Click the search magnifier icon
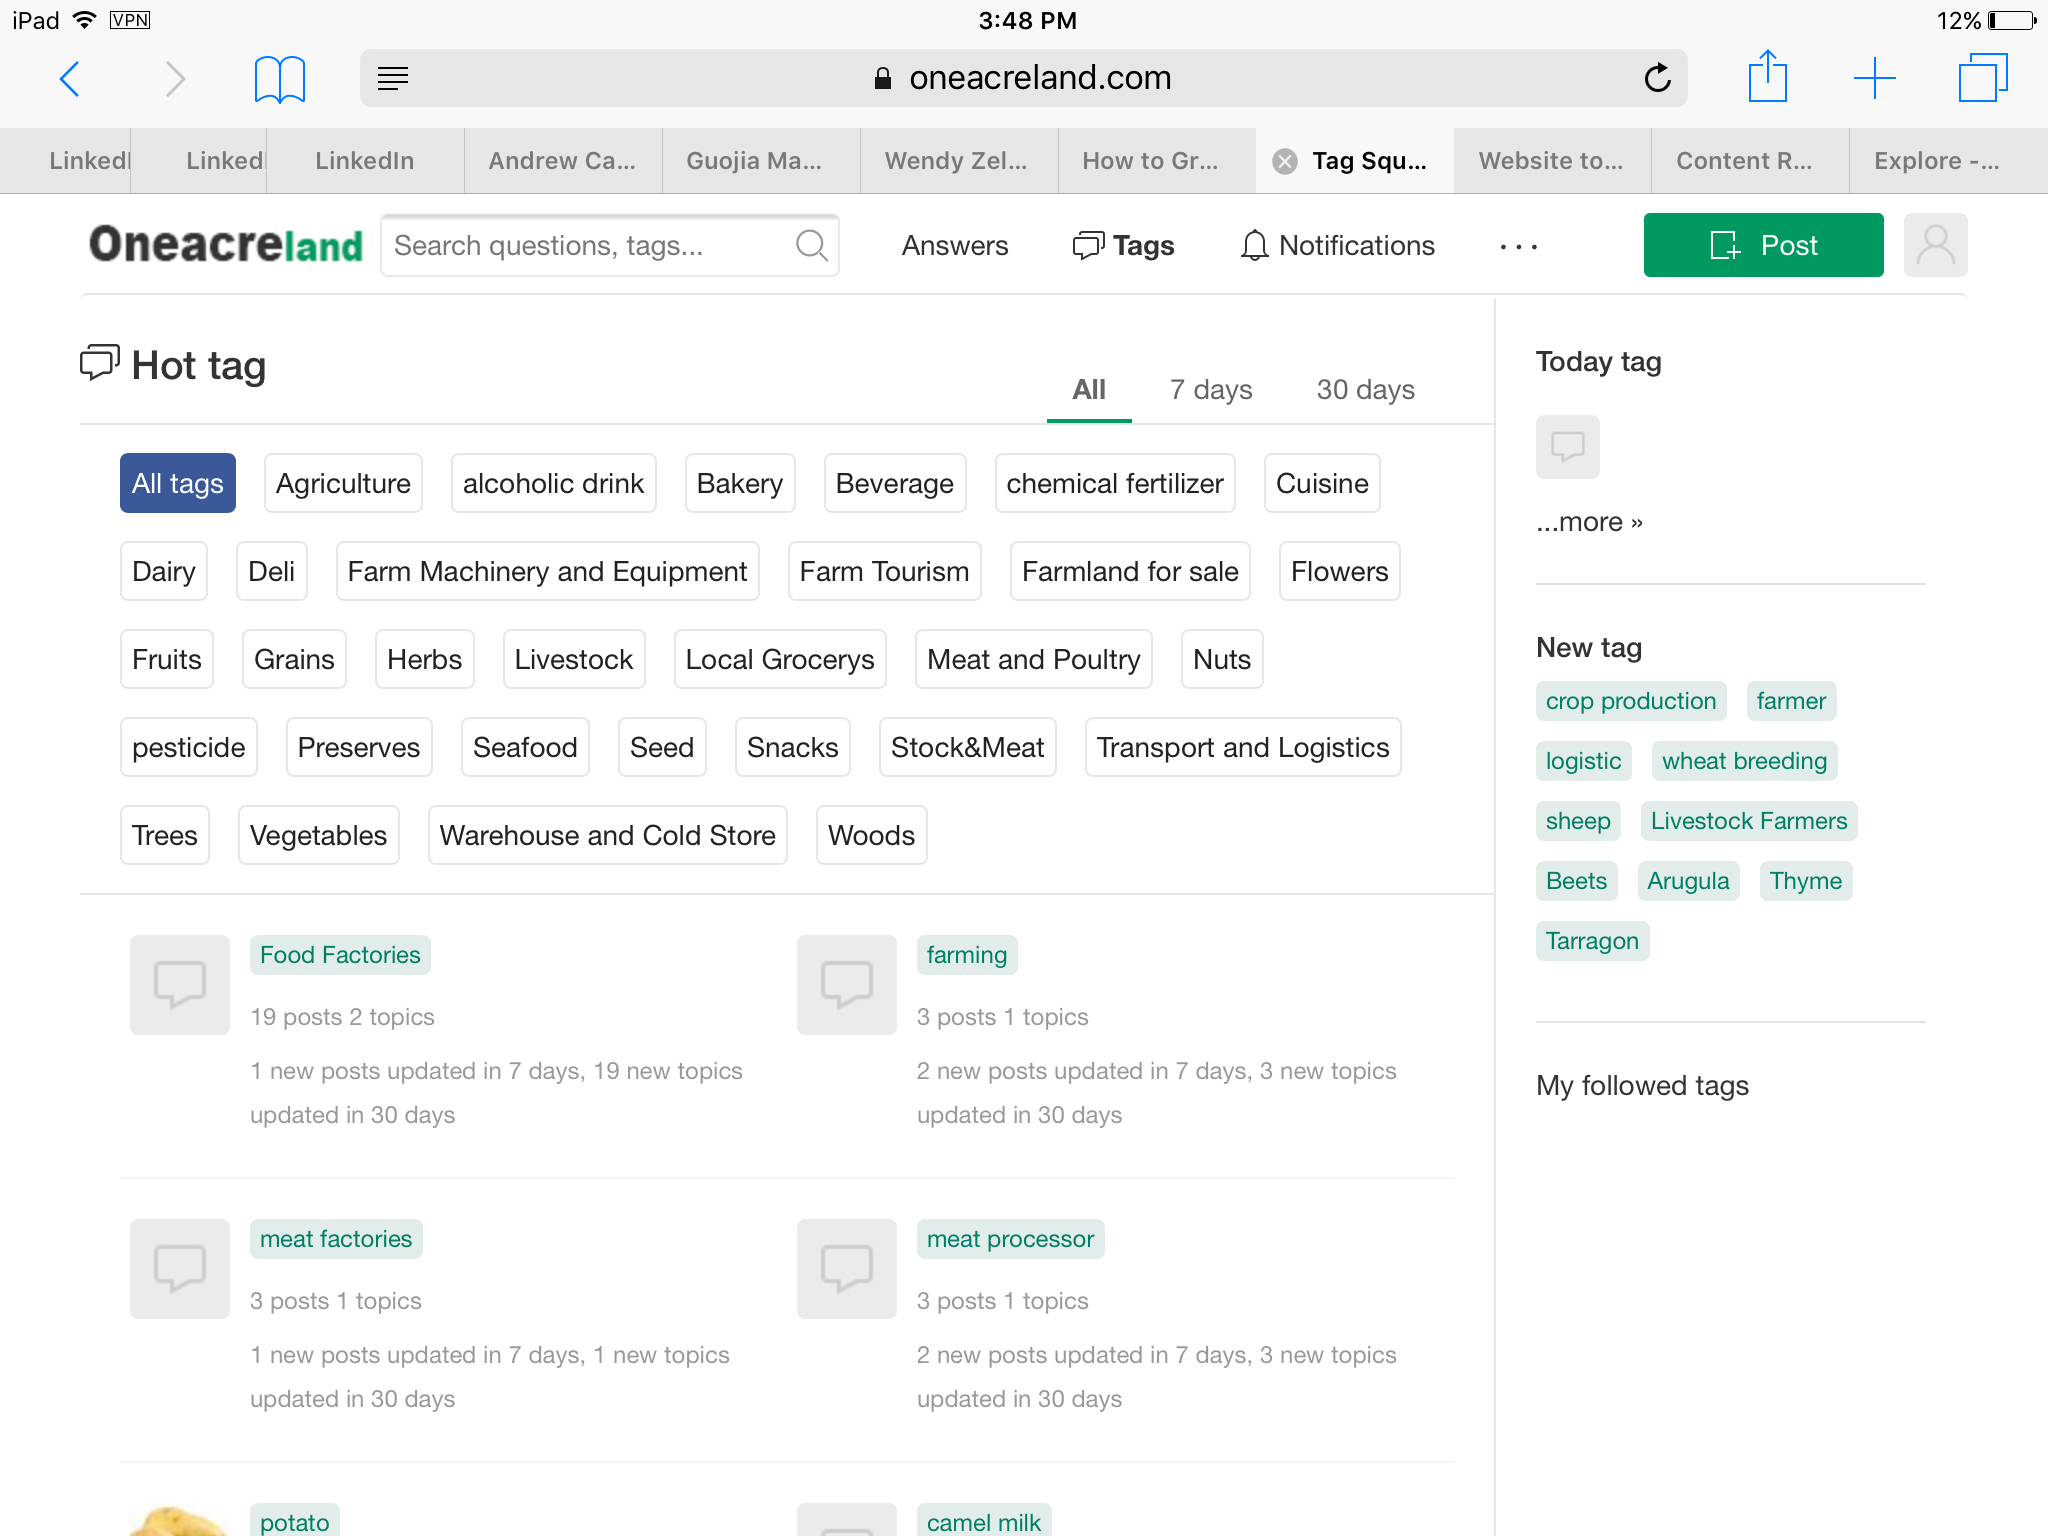The width and height of the screenshot is (2048, 1536). [811, 245]
